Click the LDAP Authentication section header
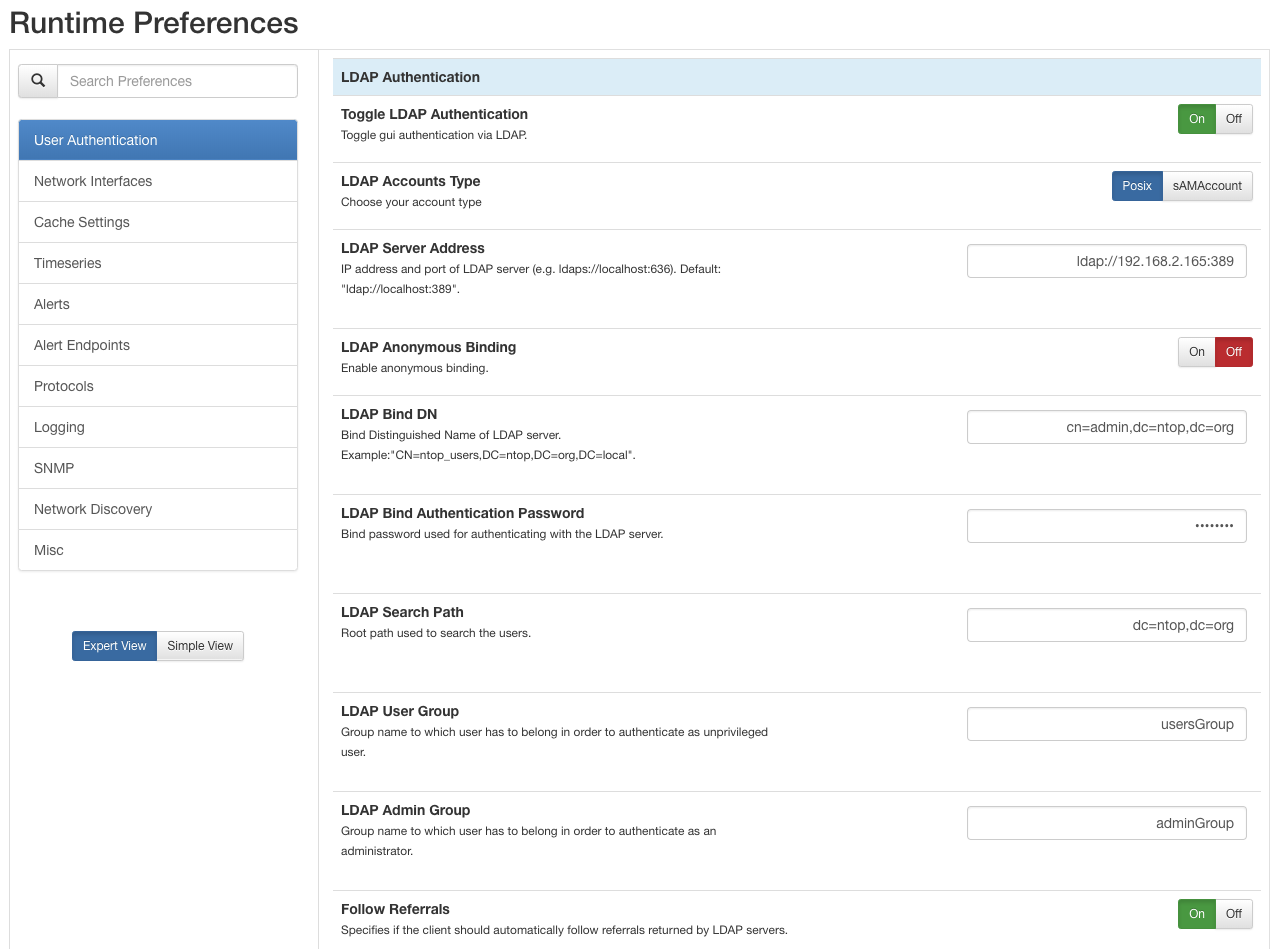1278x949 pixels. click(x=797, y=77)
